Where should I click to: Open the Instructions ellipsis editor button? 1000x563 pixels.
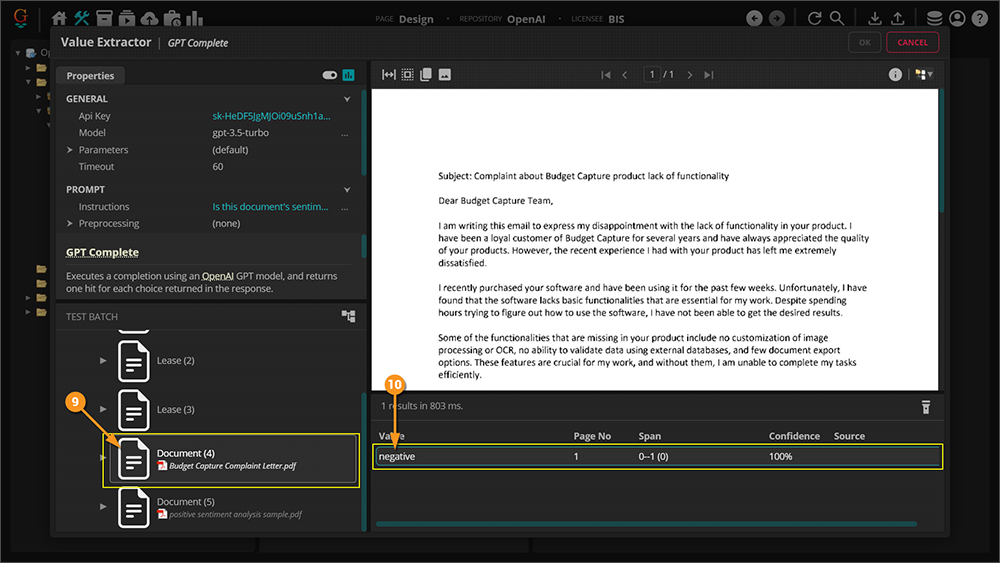(x=345, y=207)
